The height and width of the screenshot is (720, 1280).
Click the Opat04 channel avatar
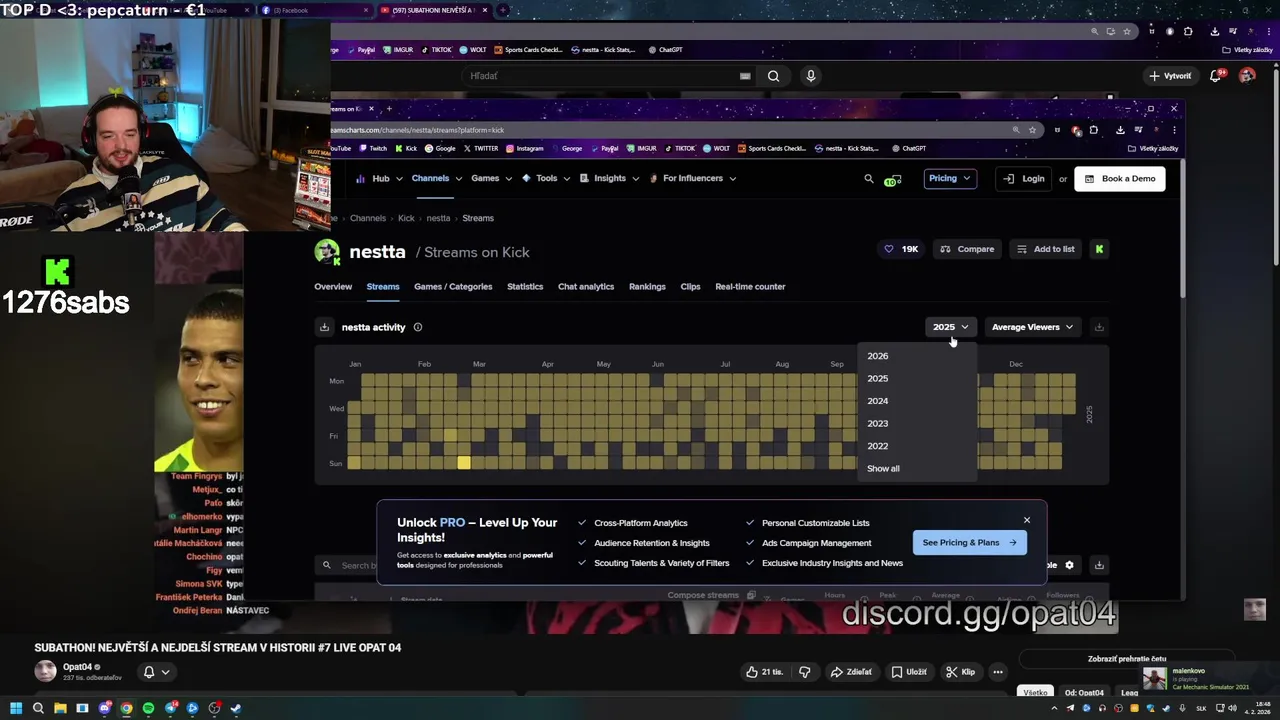coord(45,671)
